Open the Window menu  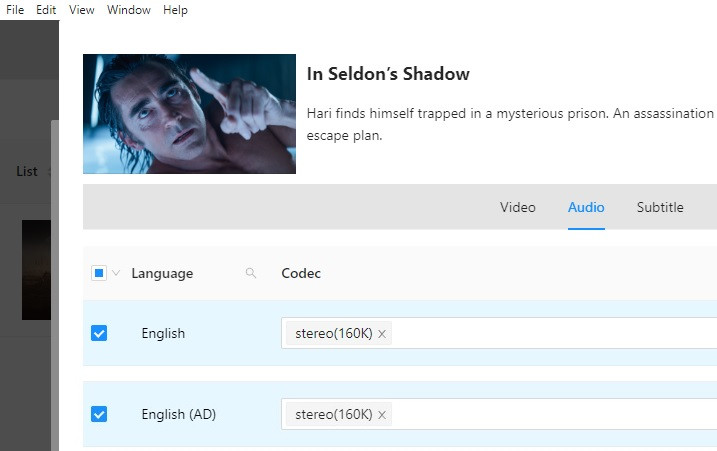[x=129, y=10]
